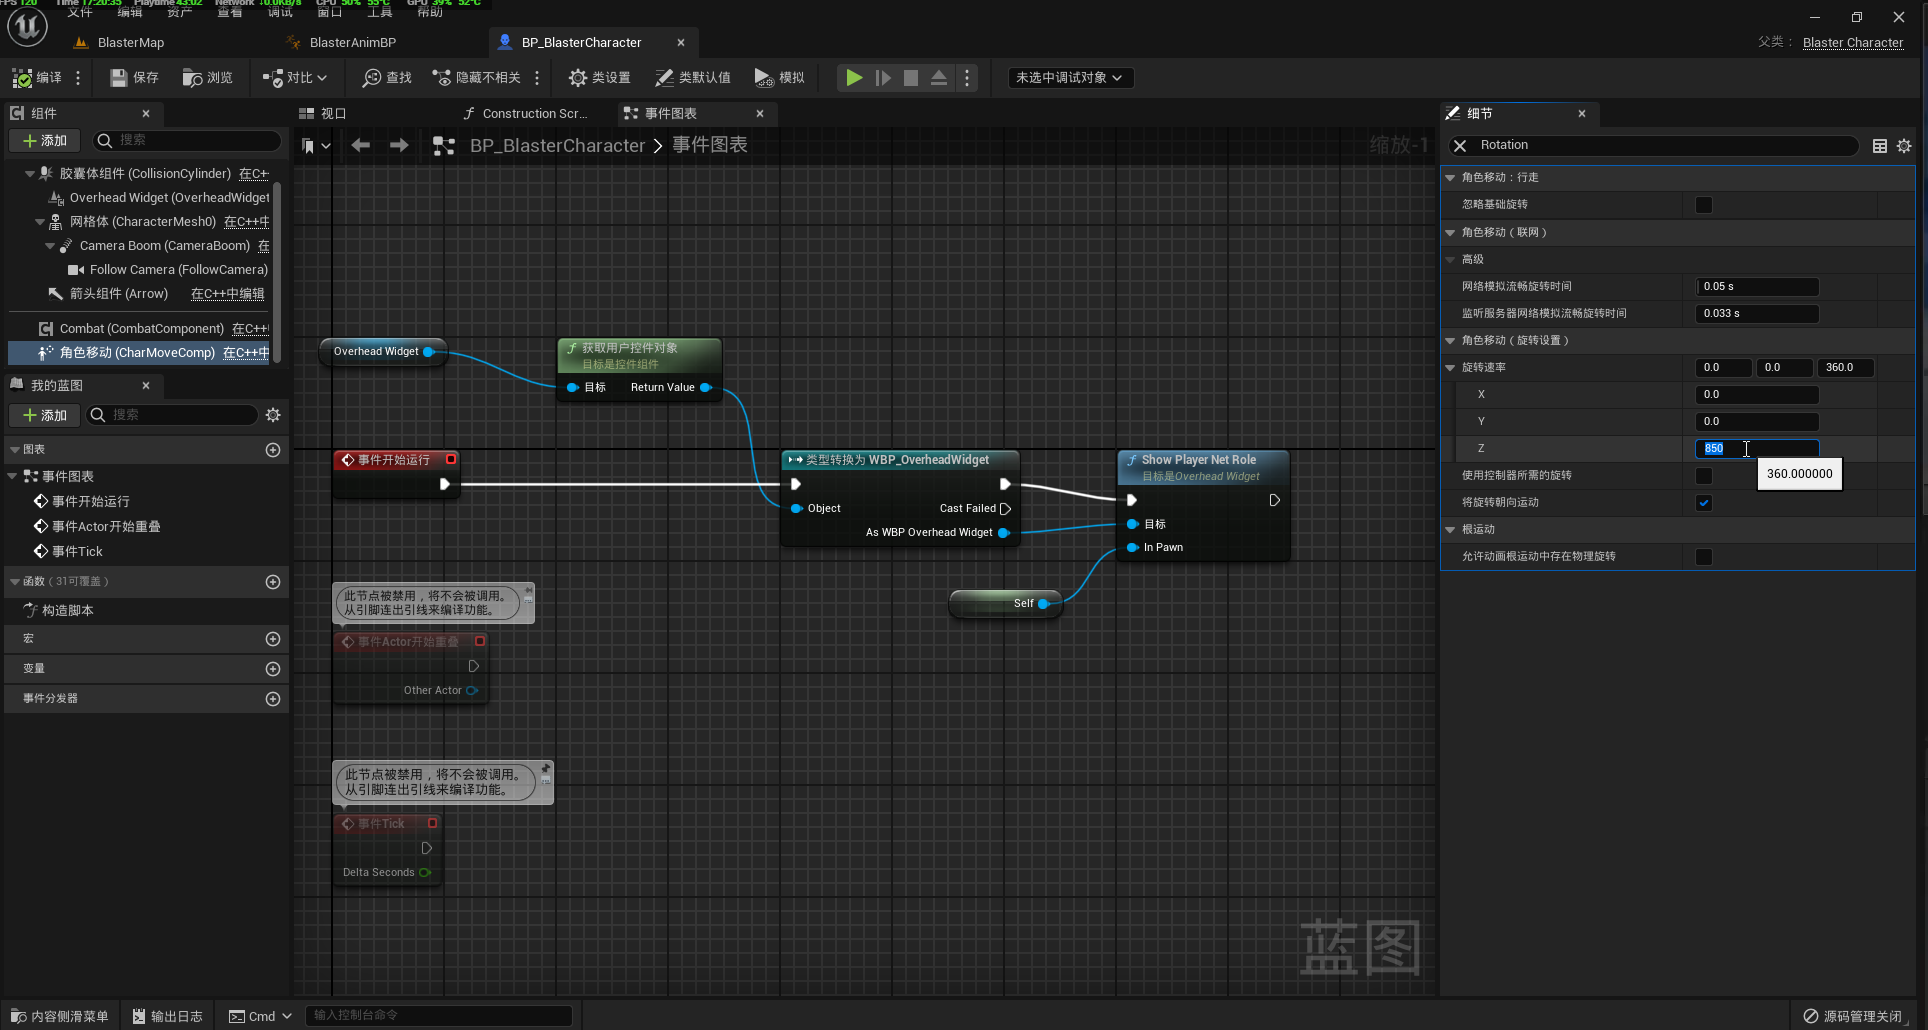Toggle 使用控制器所需的旋转 checkbox
1928x1030 pixels.
click(1704, 476)
